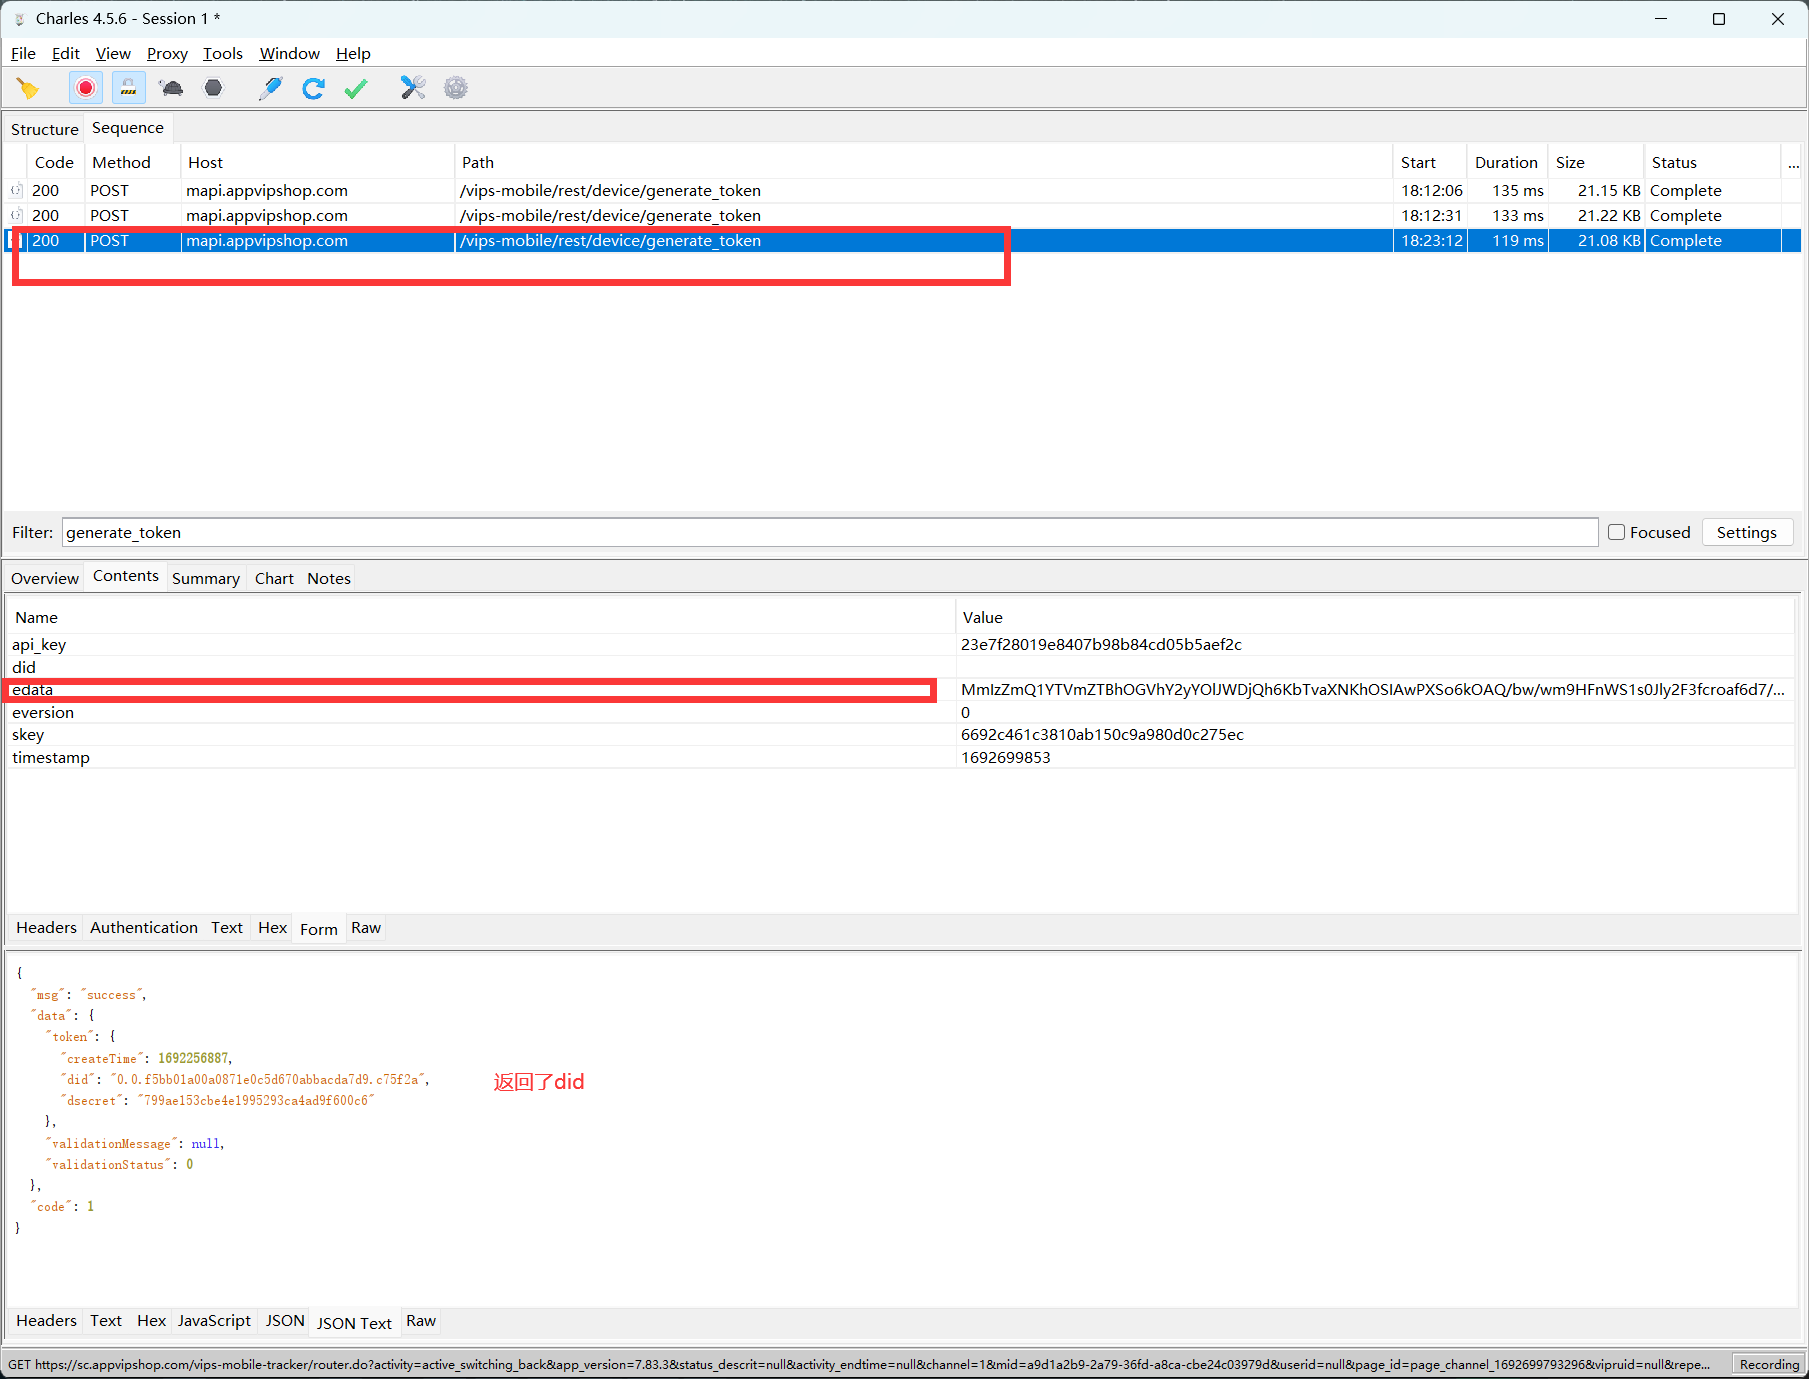This screenshot has height=1379, width=1809.
Task: Click the filter Settings button
Action: click(x=1746, y=532)
